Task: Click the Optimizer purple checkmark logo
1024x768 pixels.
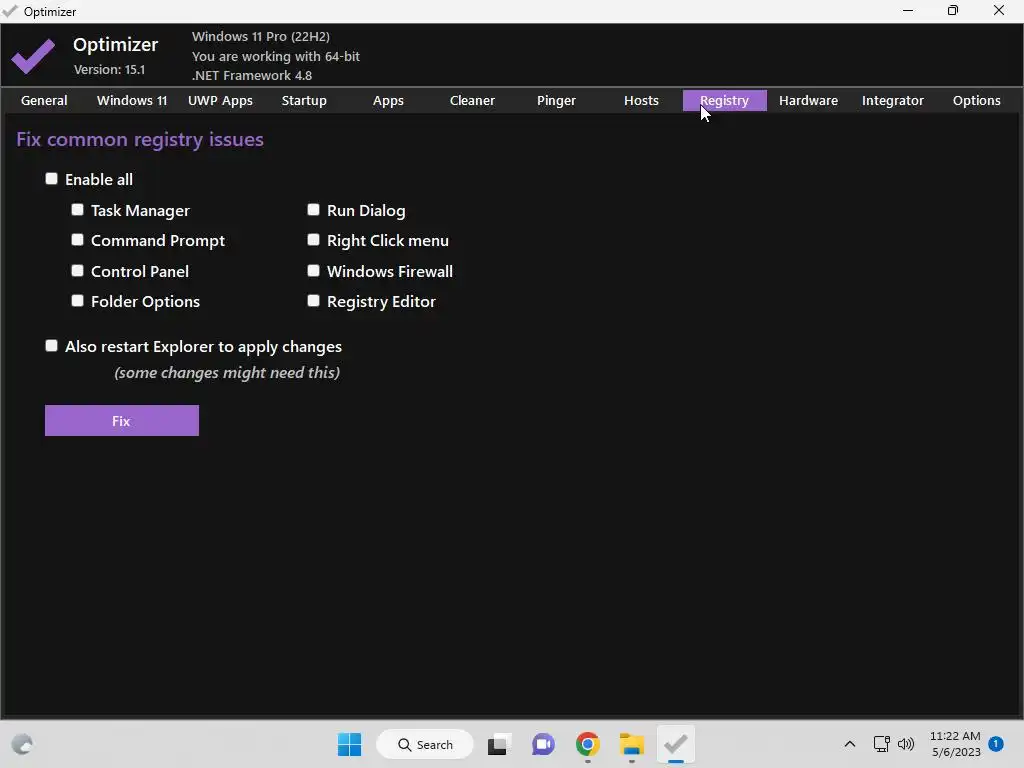Action: pos(33,56)
